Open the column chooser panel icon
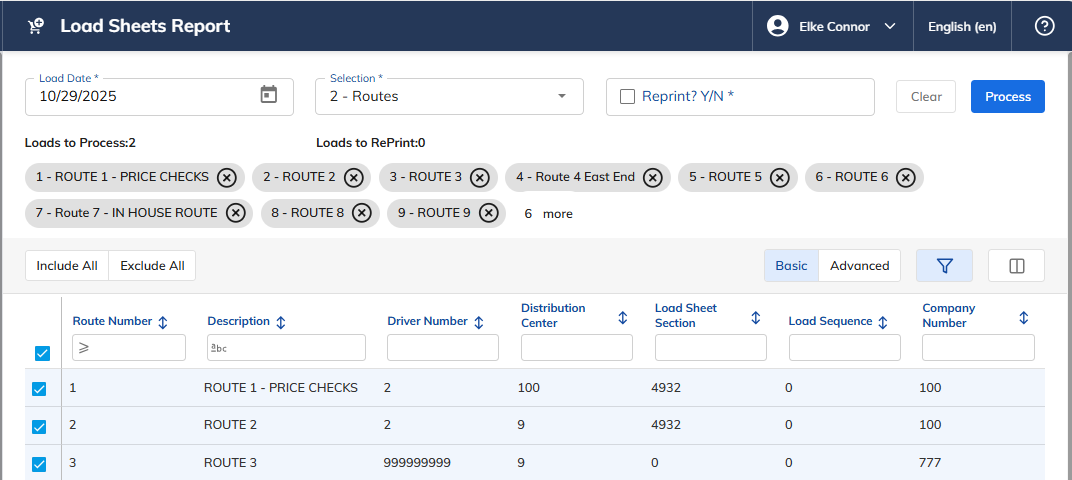Screen dimensions: 1072x480 click(1016, 265)
